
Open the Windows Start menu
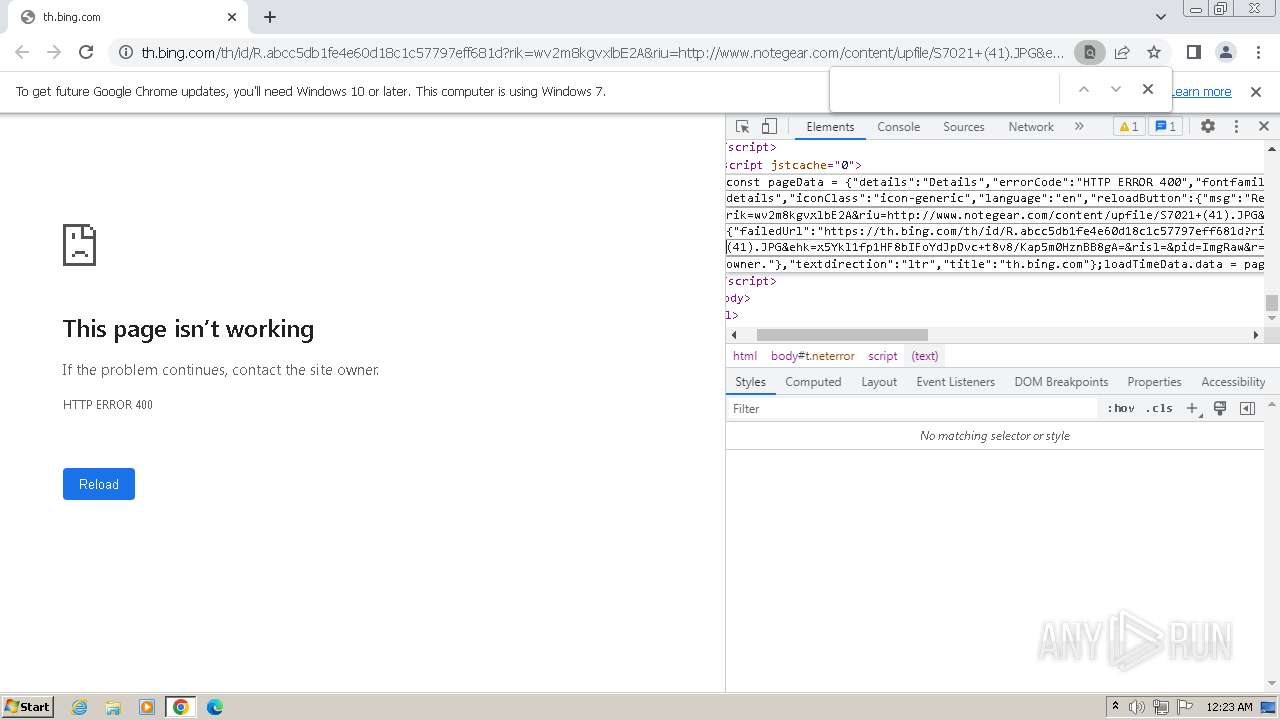click(x=28, y=706)
